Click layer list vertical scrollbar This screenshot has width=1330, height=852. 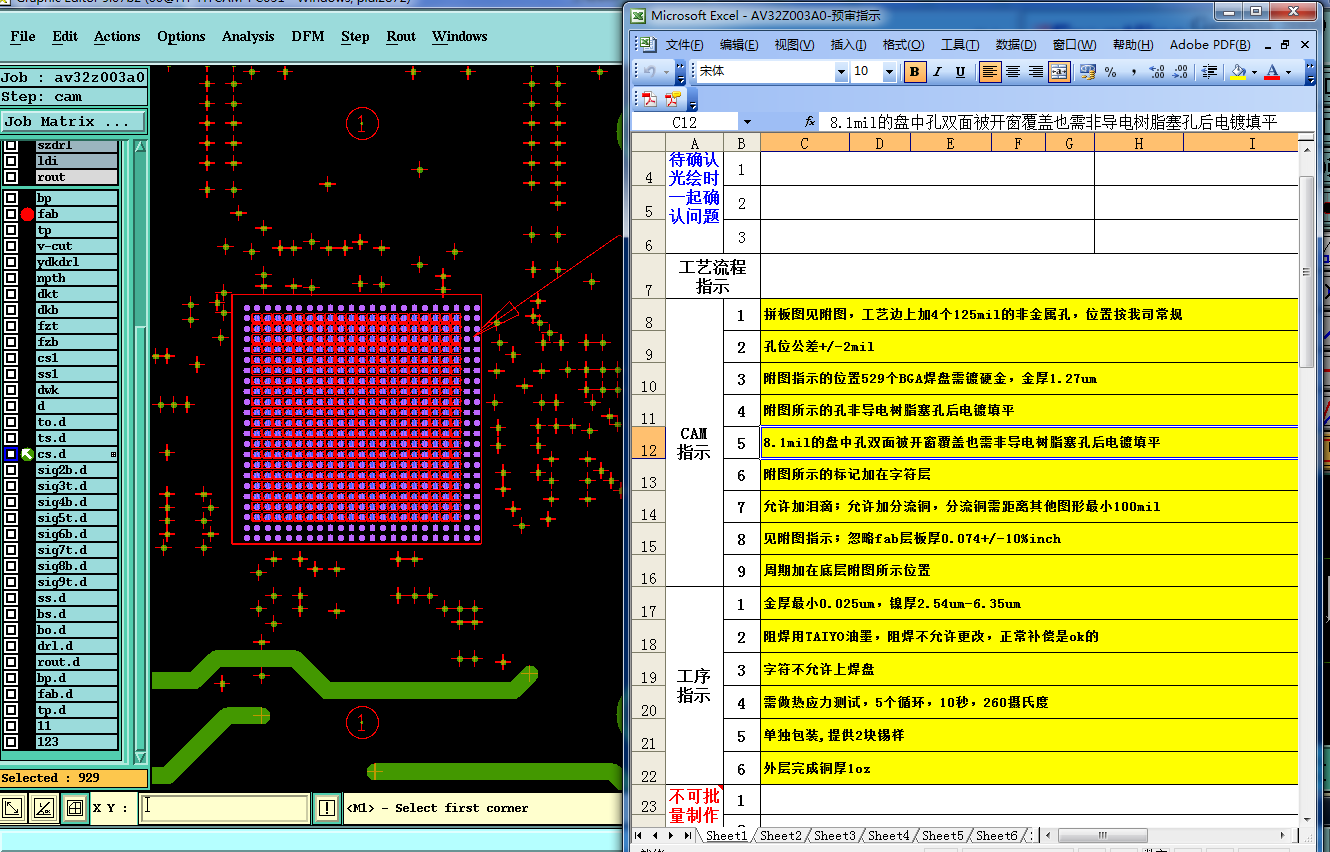pos(140,450)
